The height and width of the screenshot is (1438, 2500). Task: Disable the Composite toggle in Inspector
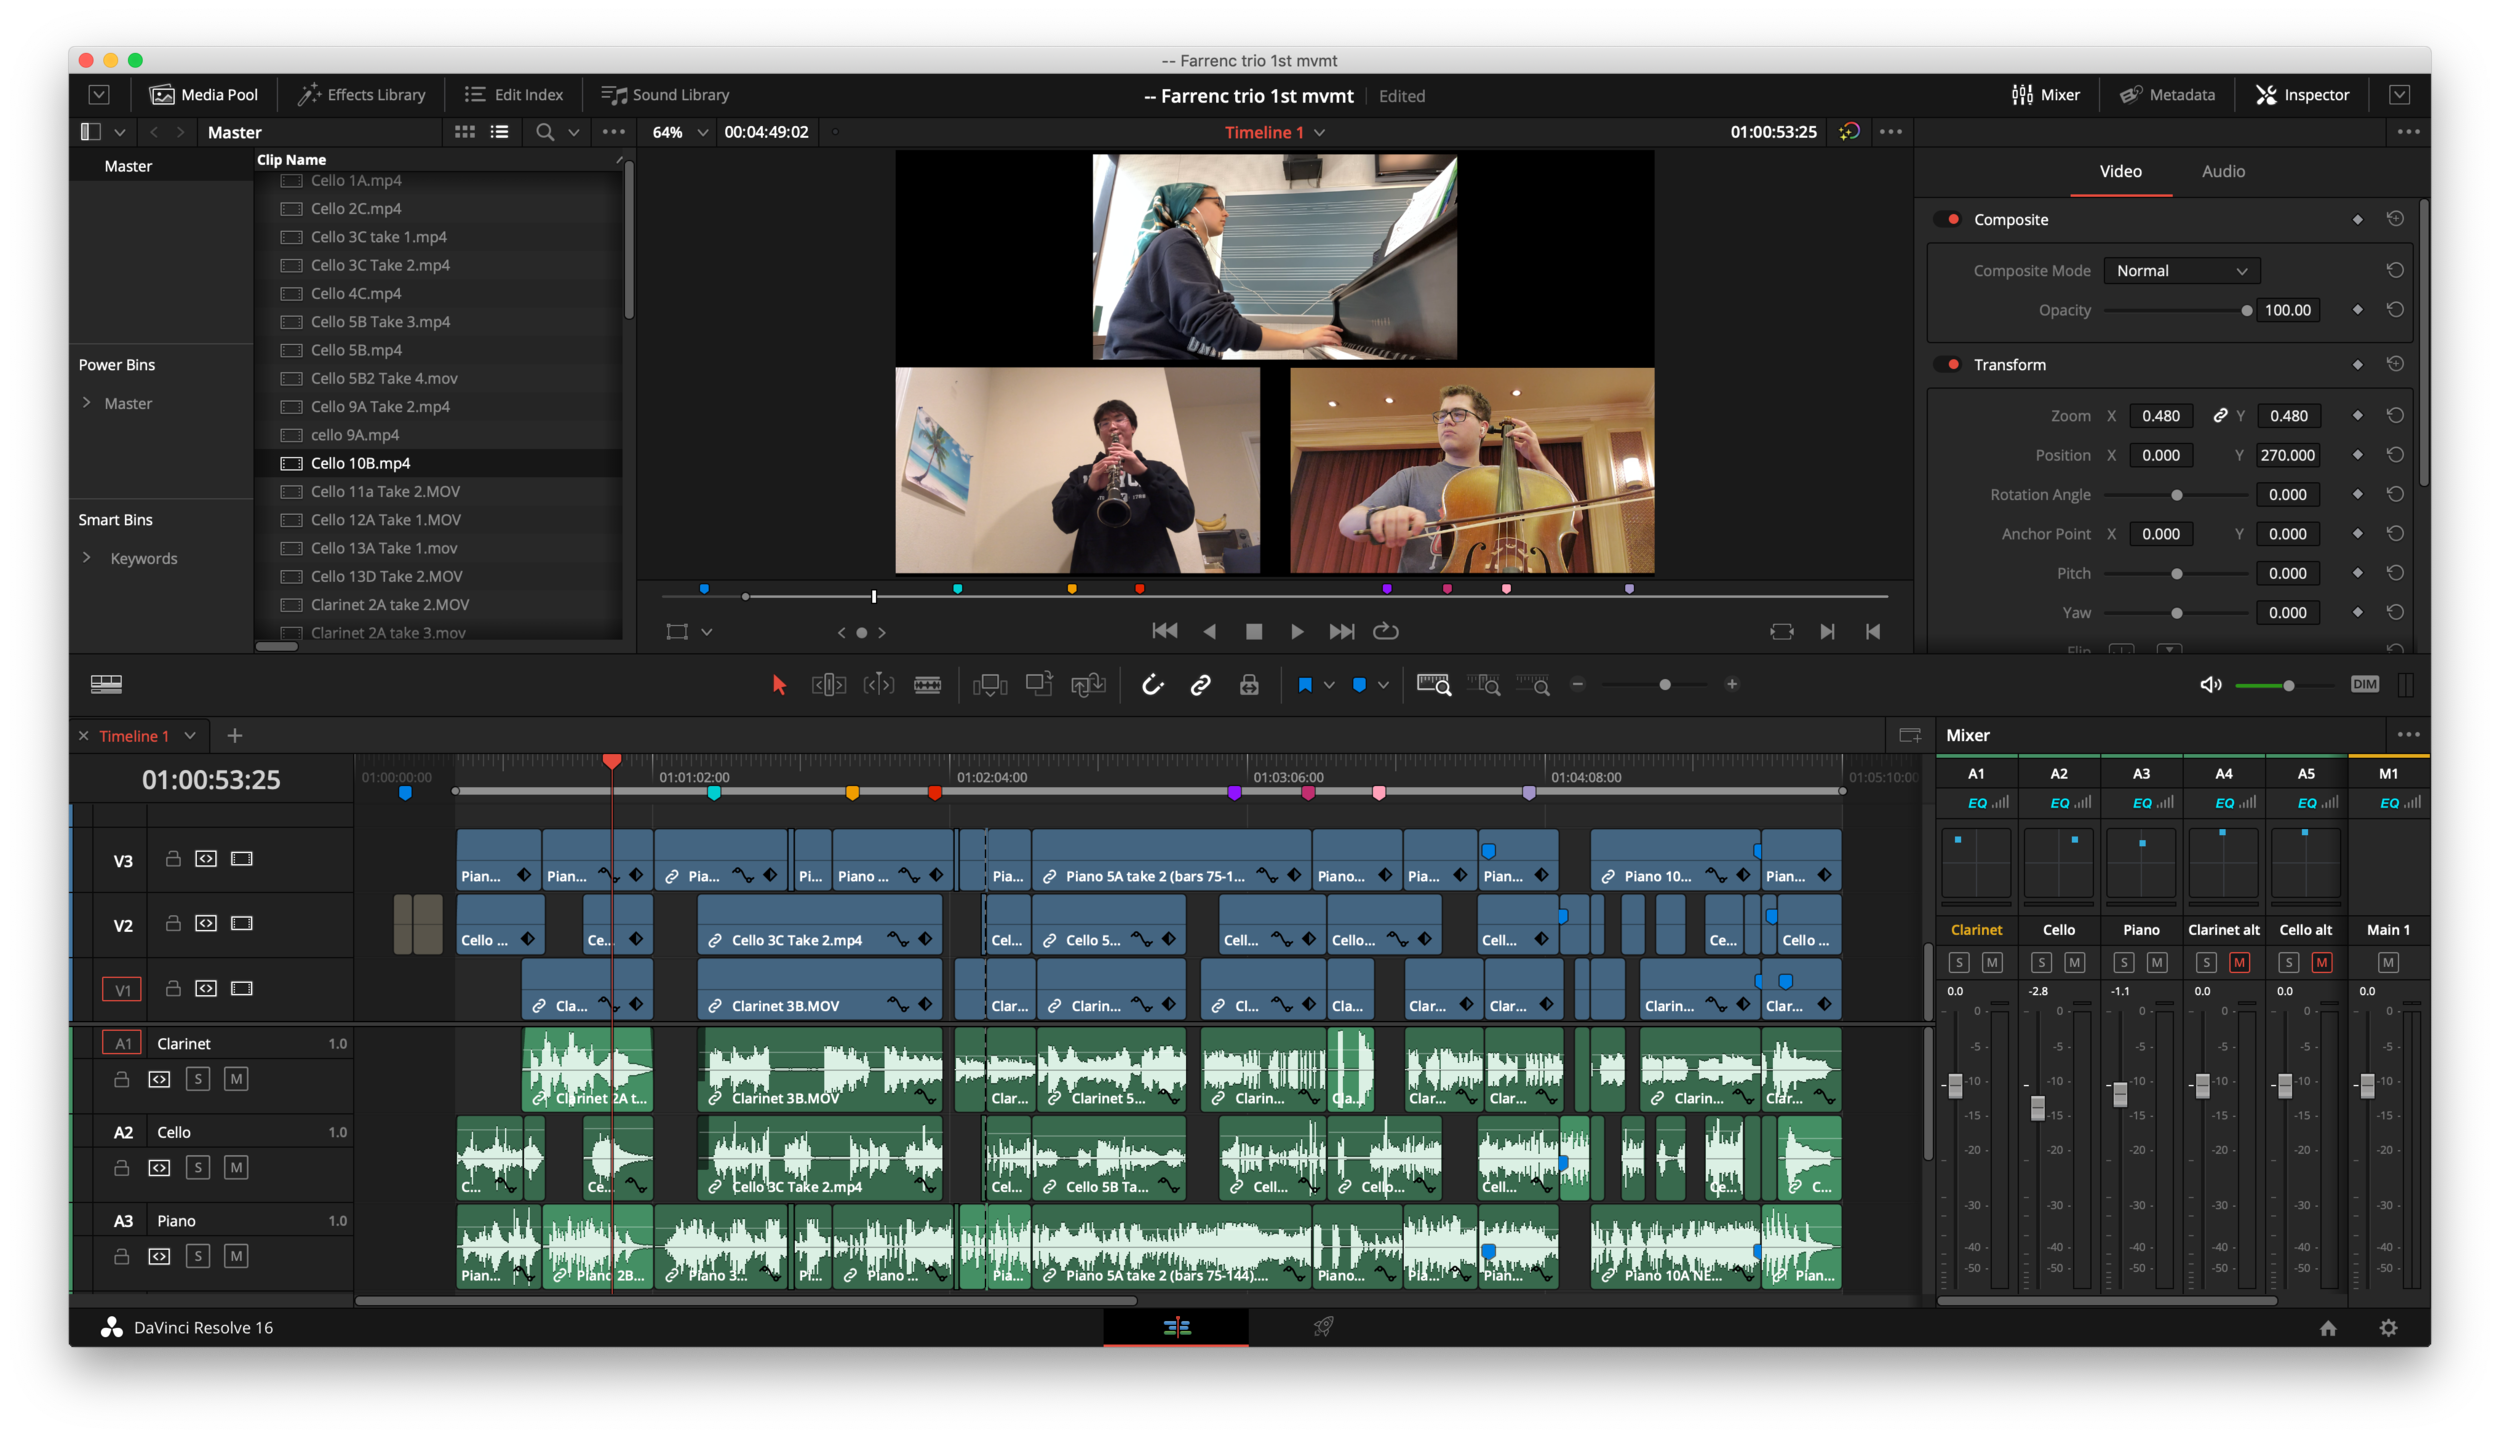pyautogui.click(x=1950, y=219)
